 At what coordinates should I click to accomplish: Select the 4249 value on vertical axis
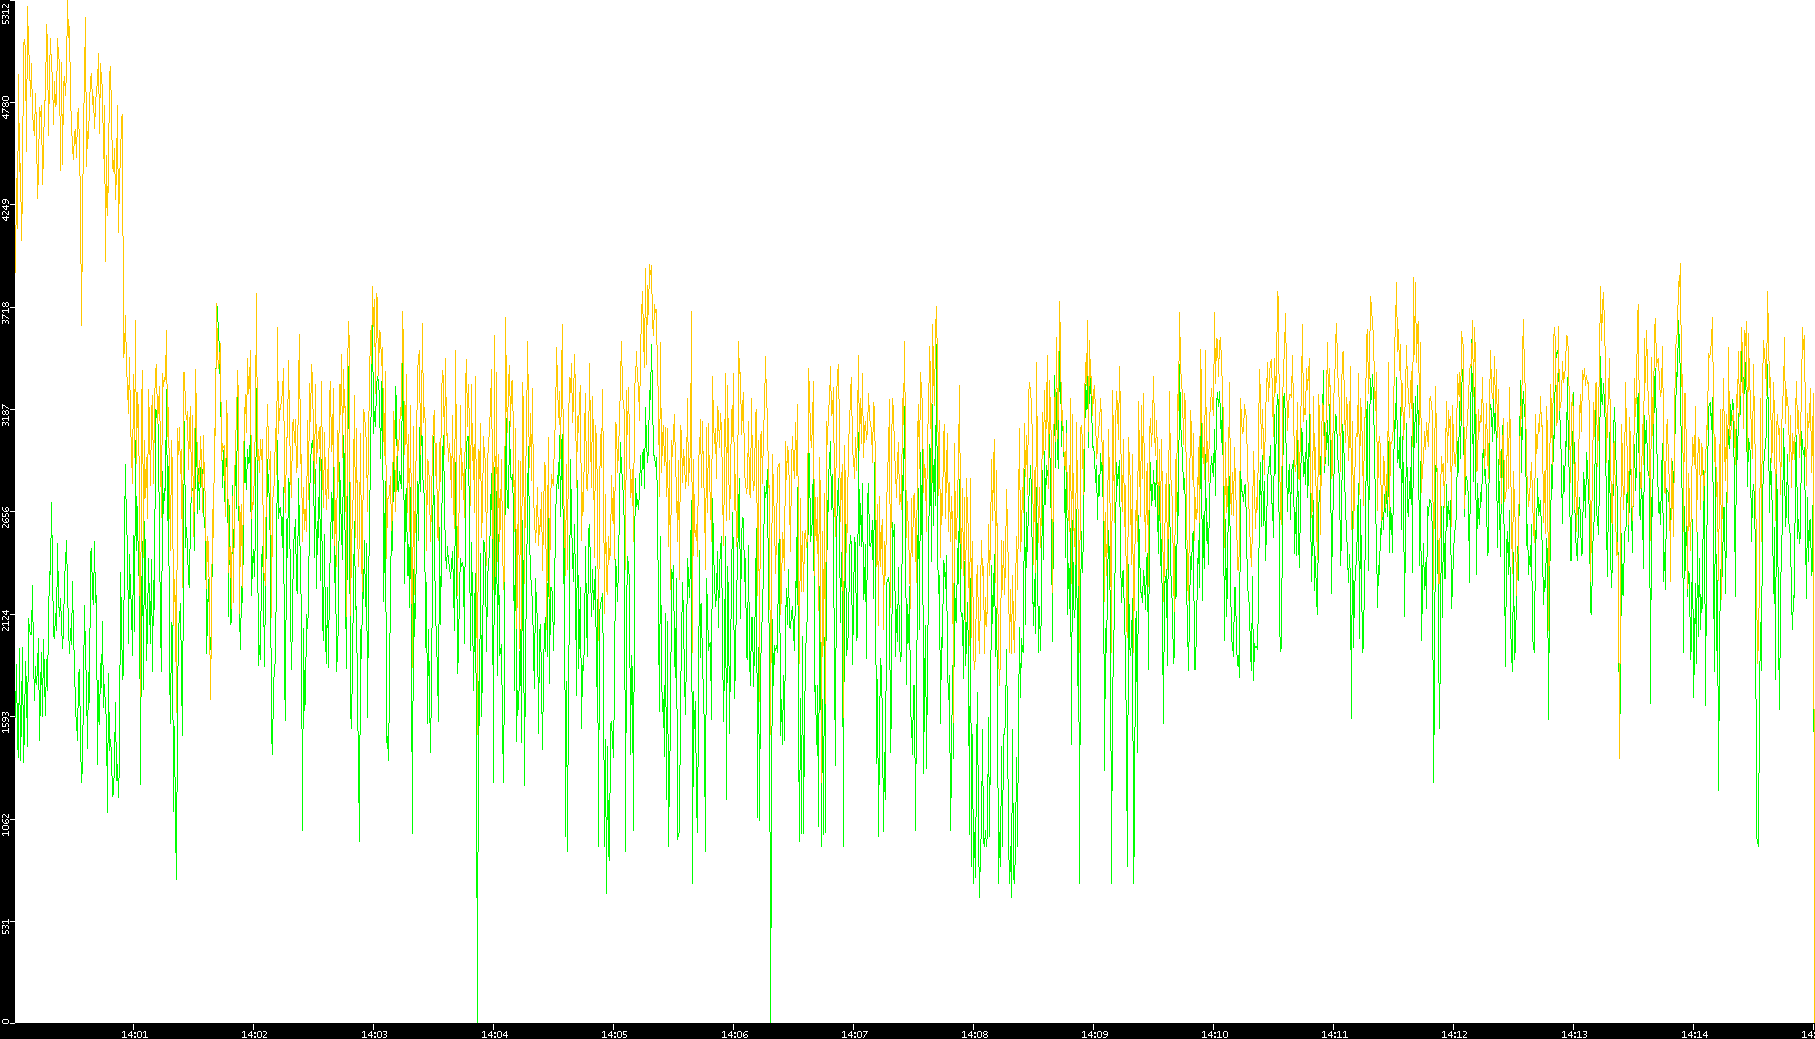tap(7, 210)
